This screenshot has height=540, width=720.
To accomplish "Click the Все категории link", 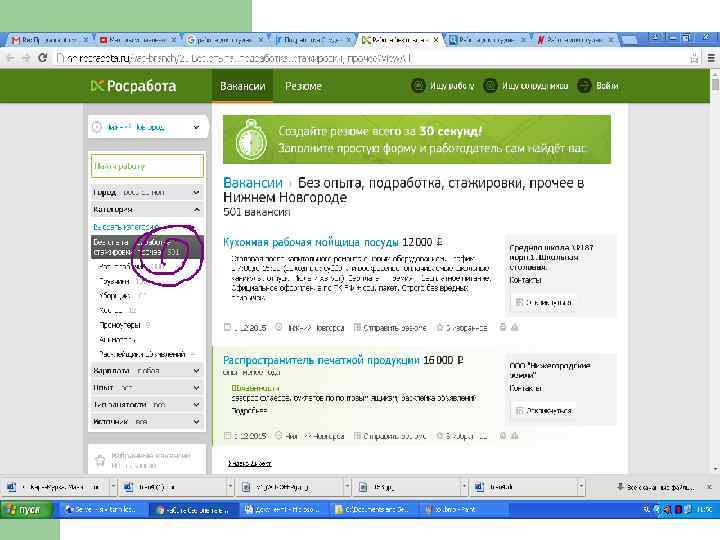I will point(125,227).
